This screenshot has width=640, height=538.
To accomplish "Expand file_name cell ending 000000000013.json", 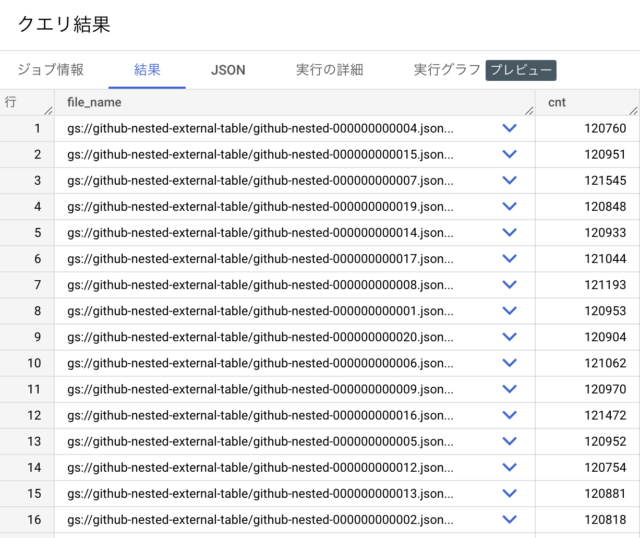I will 509,494.
